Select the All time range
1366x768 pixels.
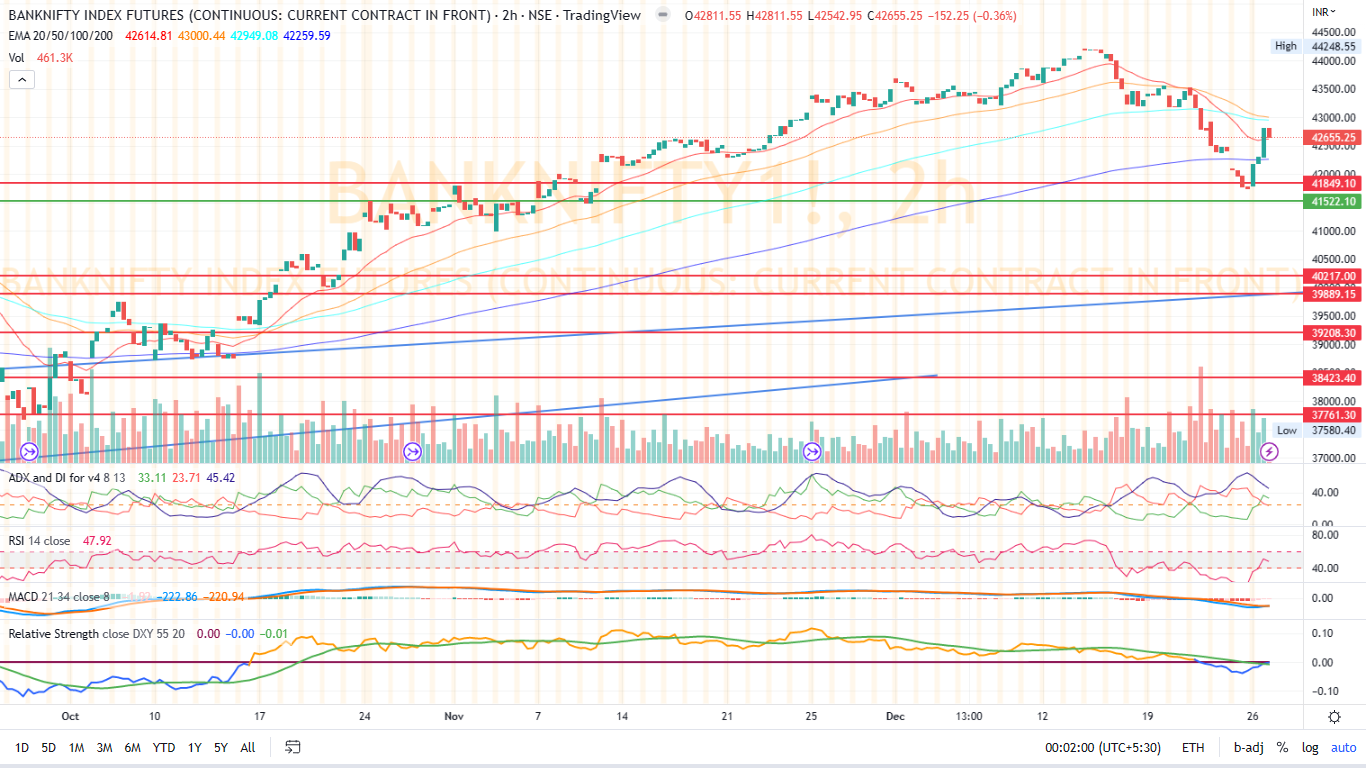tap(248, 747)
